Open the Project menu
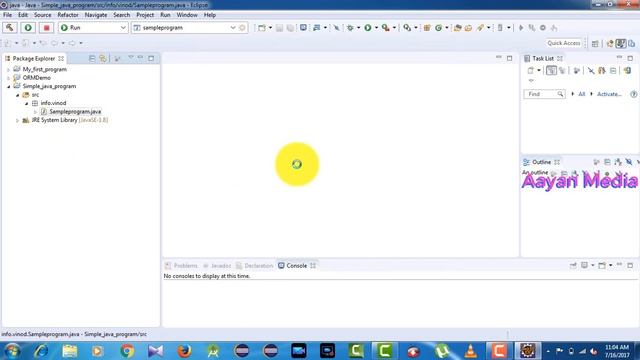640x360 pixels. 145,15
